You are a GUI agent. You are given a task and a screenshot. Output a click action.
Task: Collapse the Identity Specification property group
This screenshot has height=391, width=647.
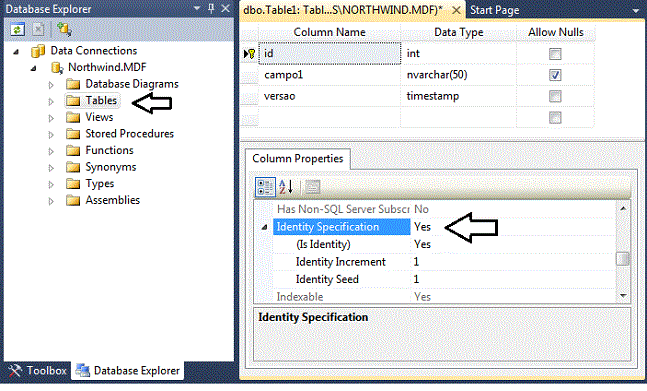[x=264, y=227]
